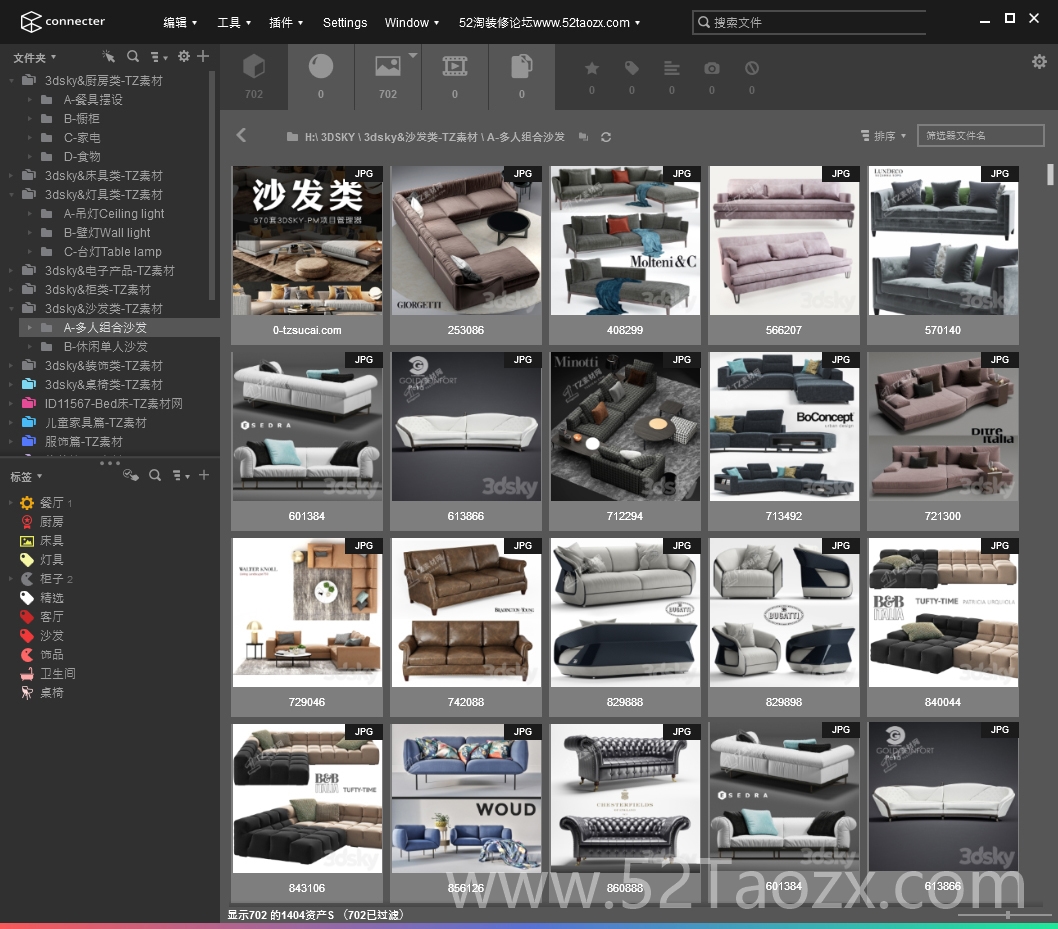Open the images filter dropdown arrow
The width and height of the screenshot is (1058, 929).
click(x=413, y=55)
